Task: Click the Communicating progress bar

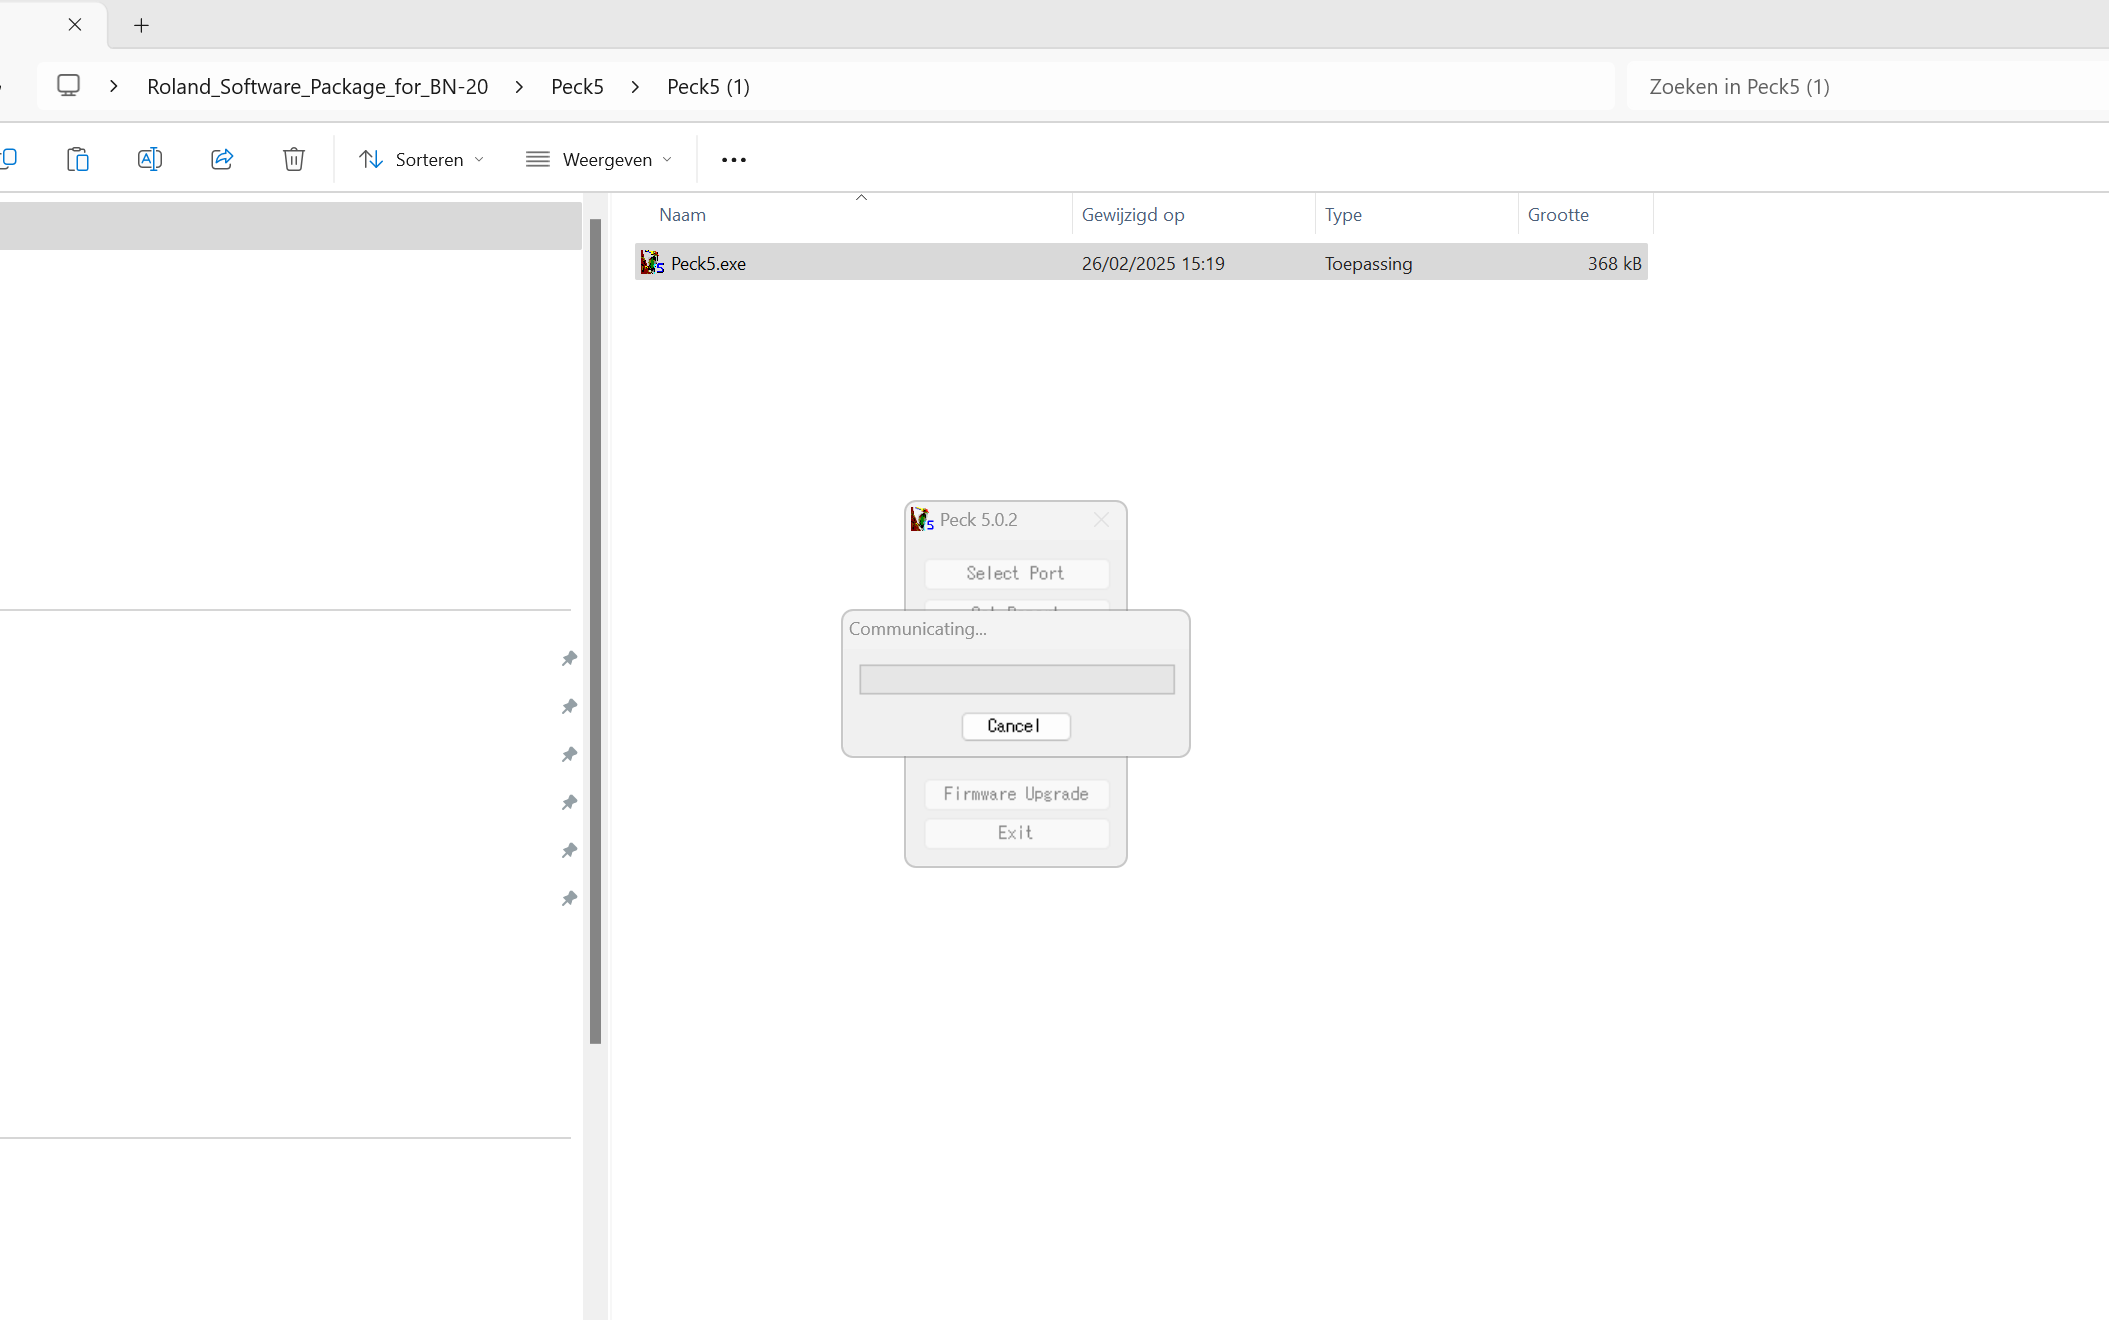Action: [x=1017, y=680]
